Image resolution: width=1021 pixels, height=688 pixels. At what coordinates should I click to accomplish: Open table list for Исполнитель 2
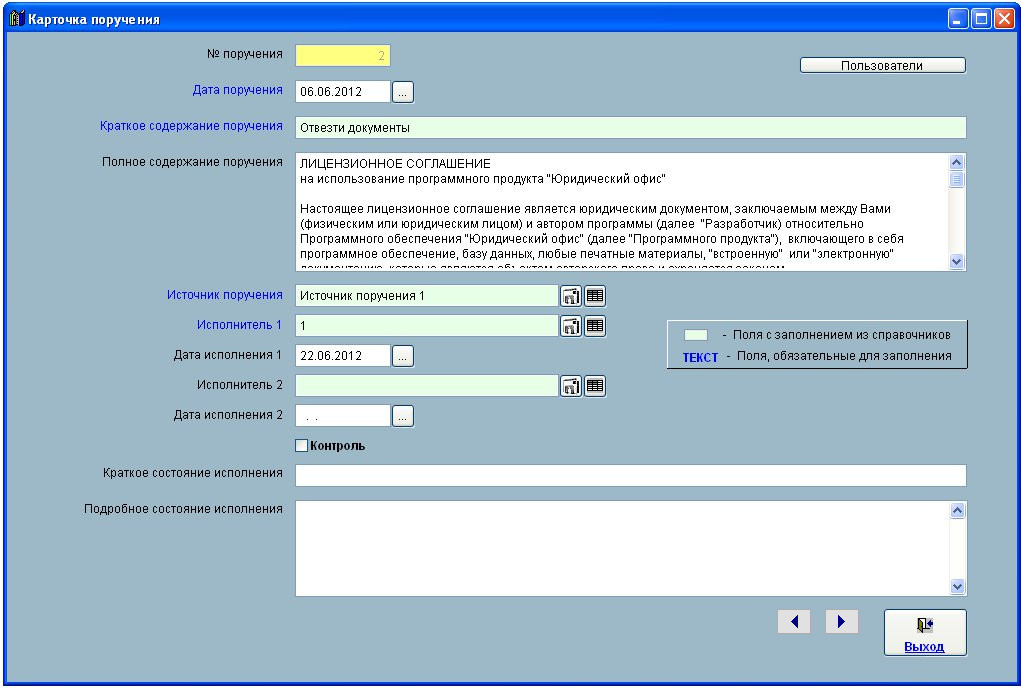pyautogui.click(x=595, y=386)
